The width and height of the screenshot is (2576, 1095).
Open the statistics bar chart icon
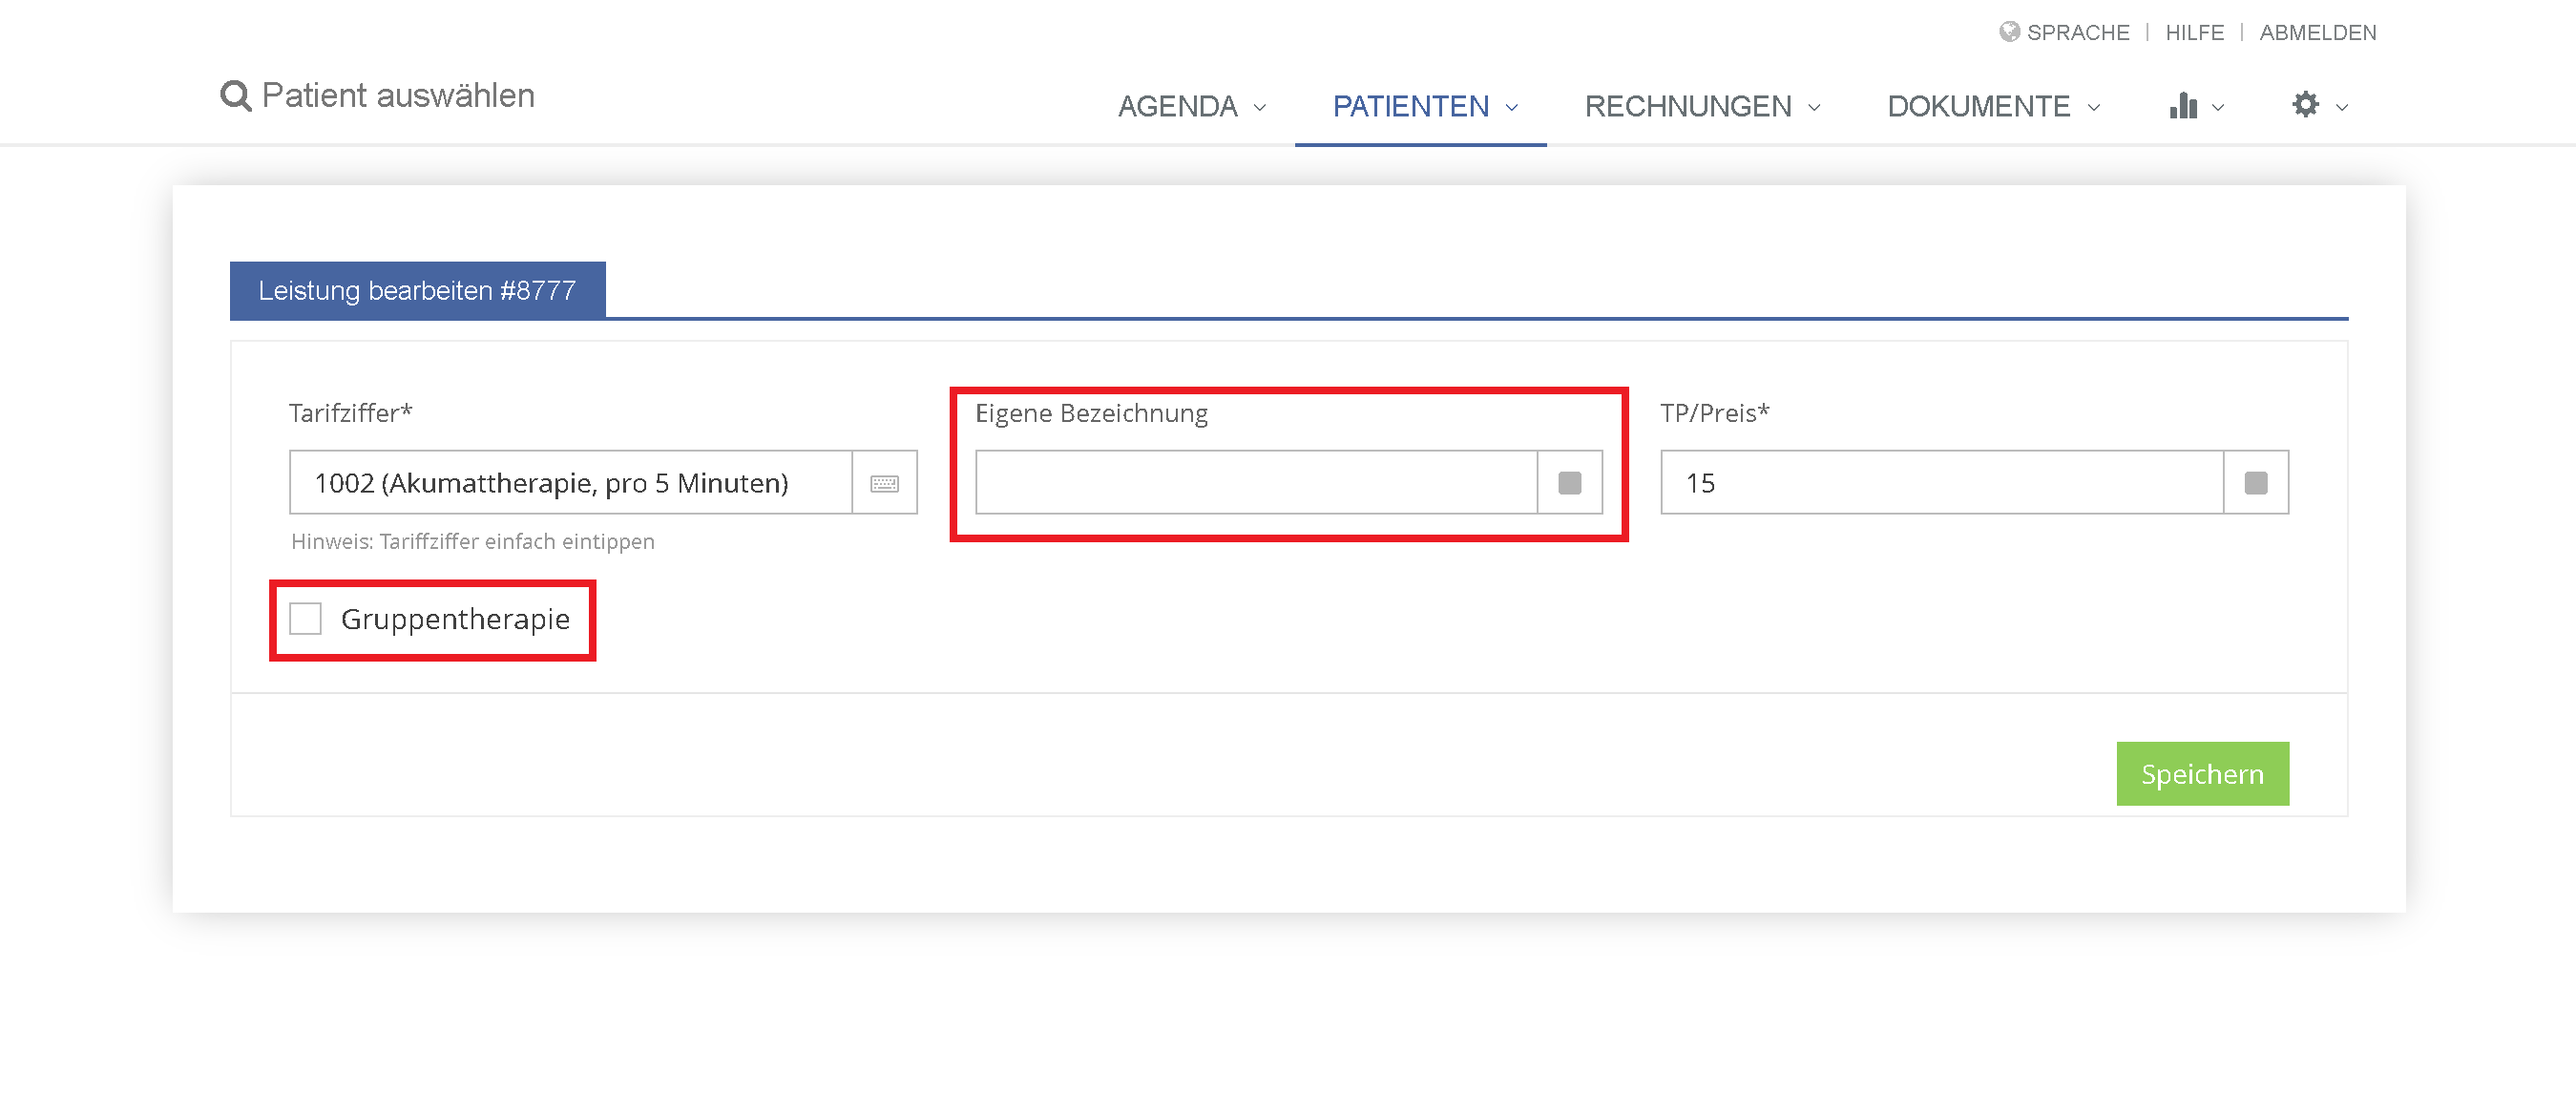point(2182,106)
